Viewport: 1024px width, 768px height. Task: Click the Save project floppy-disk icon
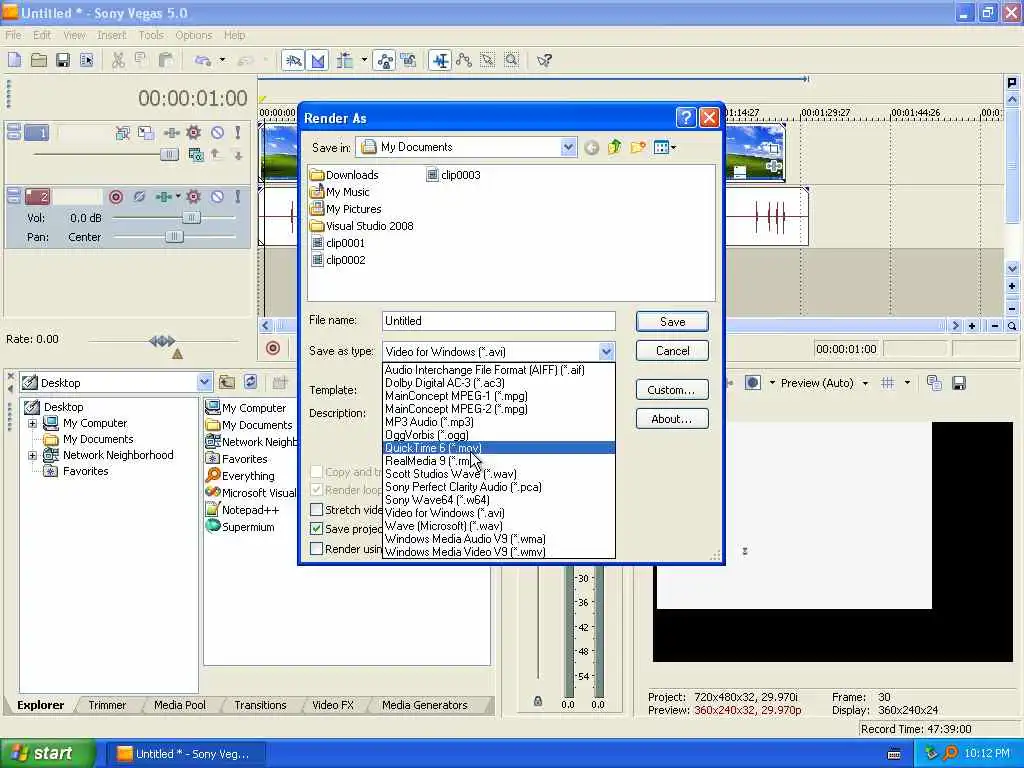[63, 60]
